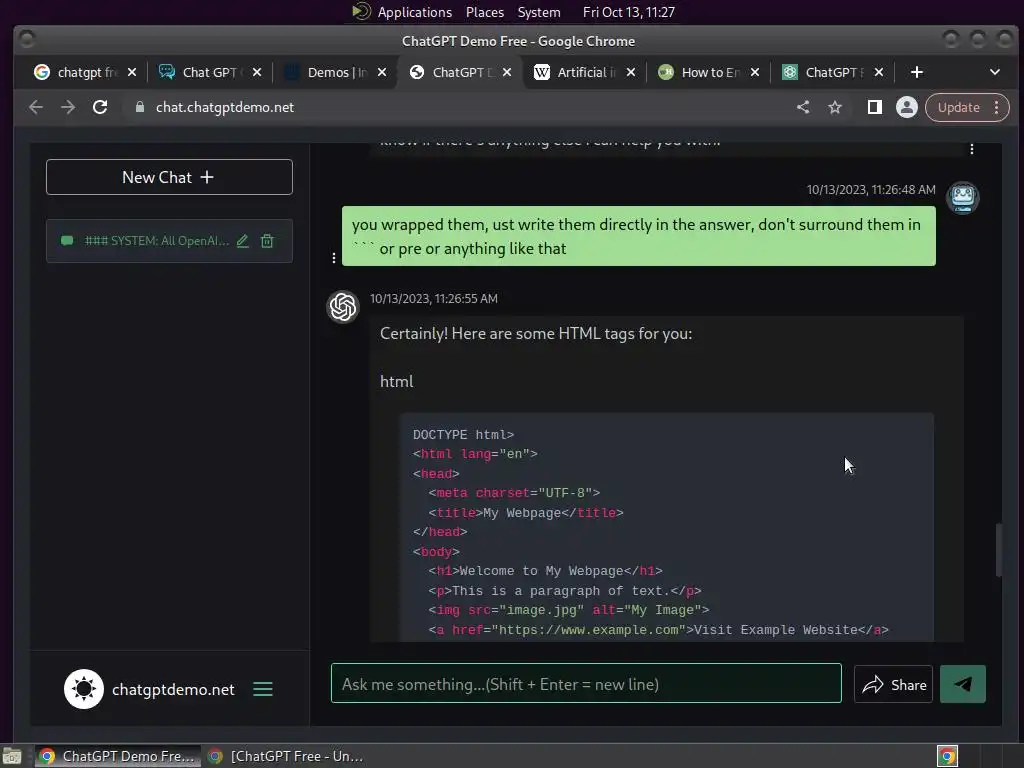Image resolution: width=1024 pixels, height=768 pixels.
Task: Close the 'Artificial i' tab
Action: click(x=631, y=72)
